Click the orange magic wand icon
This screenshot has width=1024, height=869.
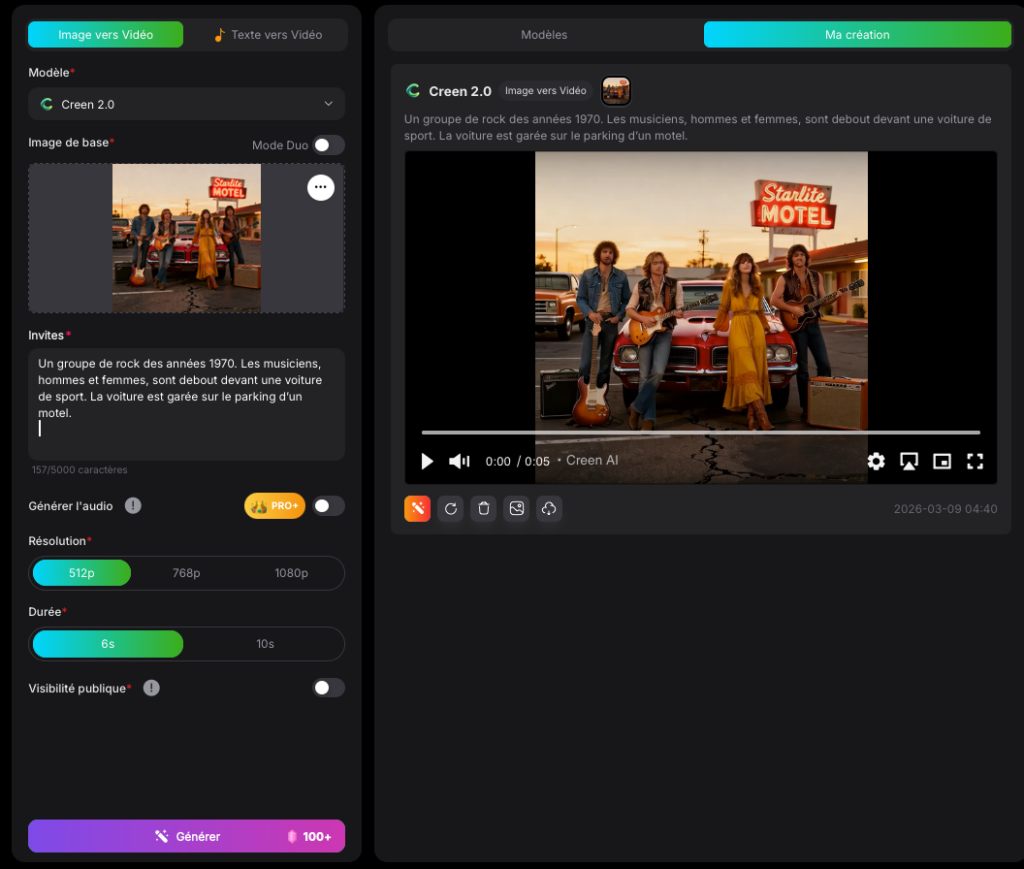pos(417,509)
